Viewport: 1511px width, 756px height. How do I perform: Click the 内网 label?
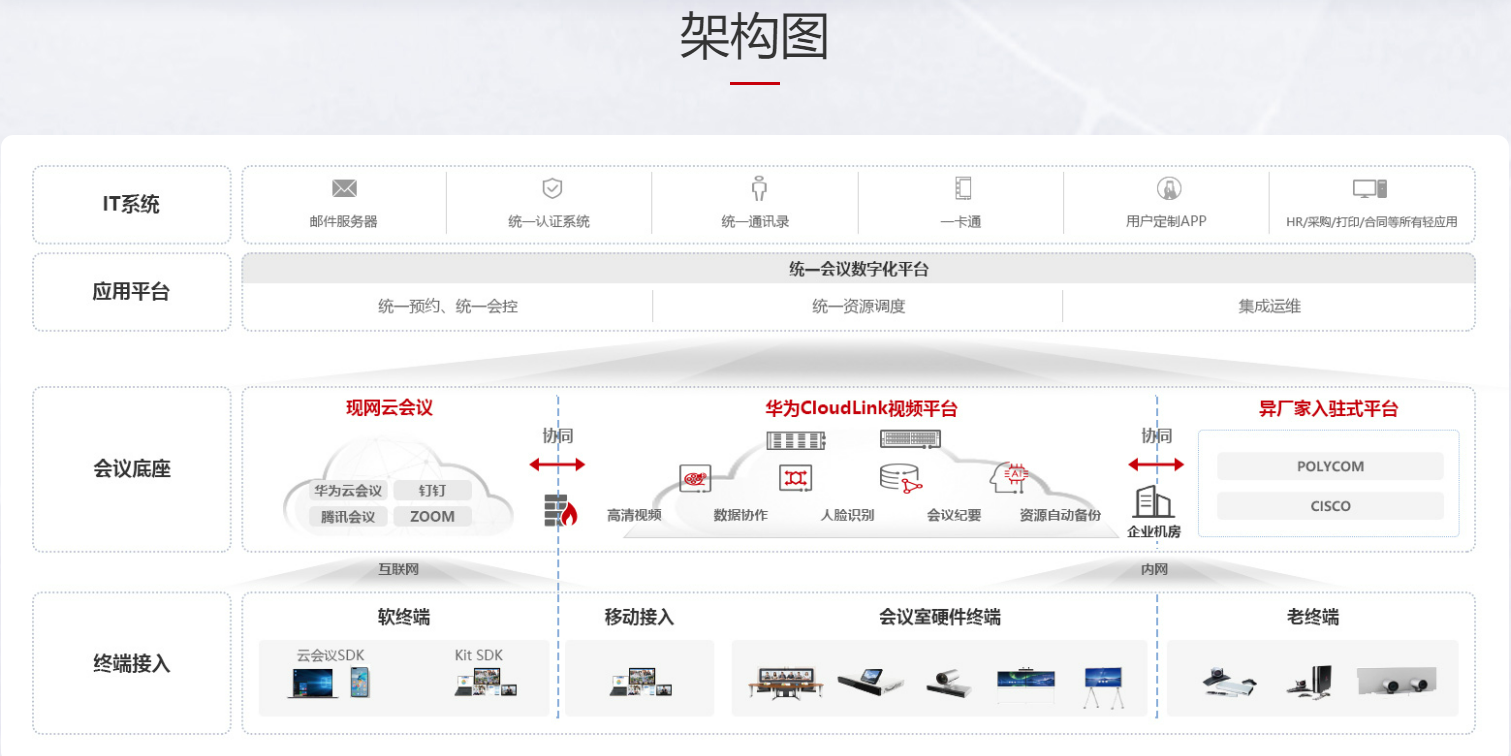click(1154, 569)
